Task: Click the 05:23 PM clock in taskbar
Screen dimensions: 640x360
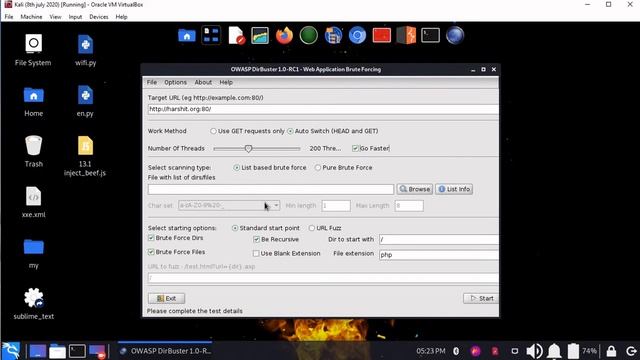Action: pyautogui.click(x=431, y=351)
